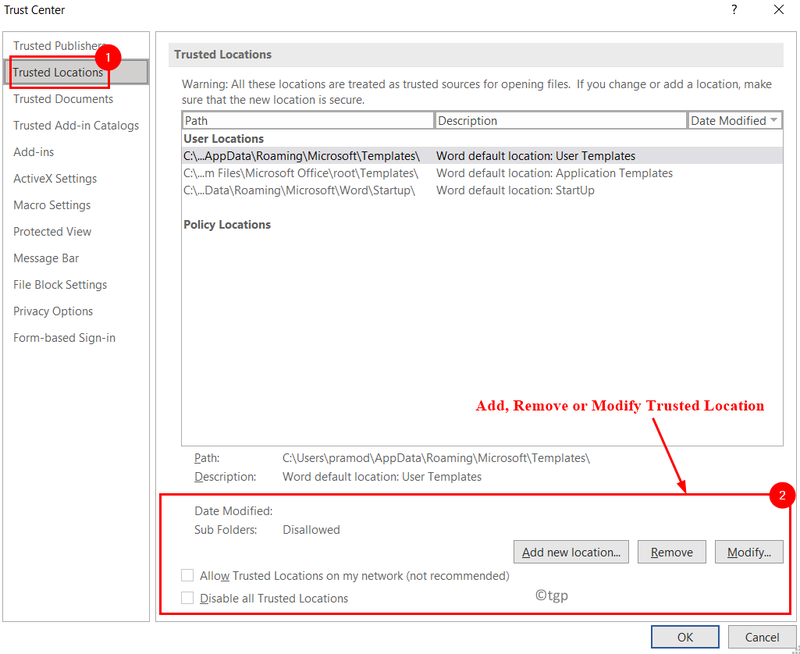The width and height of the screenshot is (800, 654).
Task: Sort by the Date Modified column header
Action: [735, 121]
